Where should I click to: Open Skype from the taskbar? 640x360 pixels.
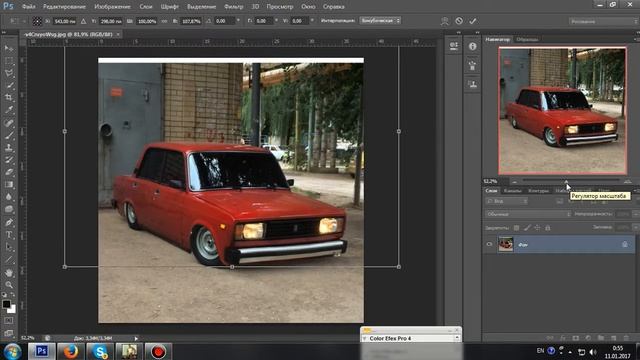[x=100, y=351]
